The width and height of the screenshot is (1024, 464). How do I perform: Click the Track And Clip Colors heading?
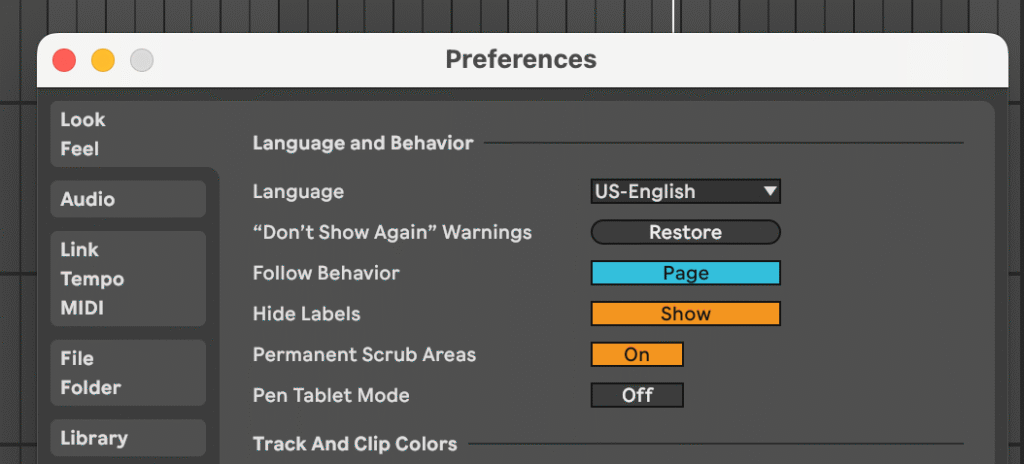click(355, 443)
